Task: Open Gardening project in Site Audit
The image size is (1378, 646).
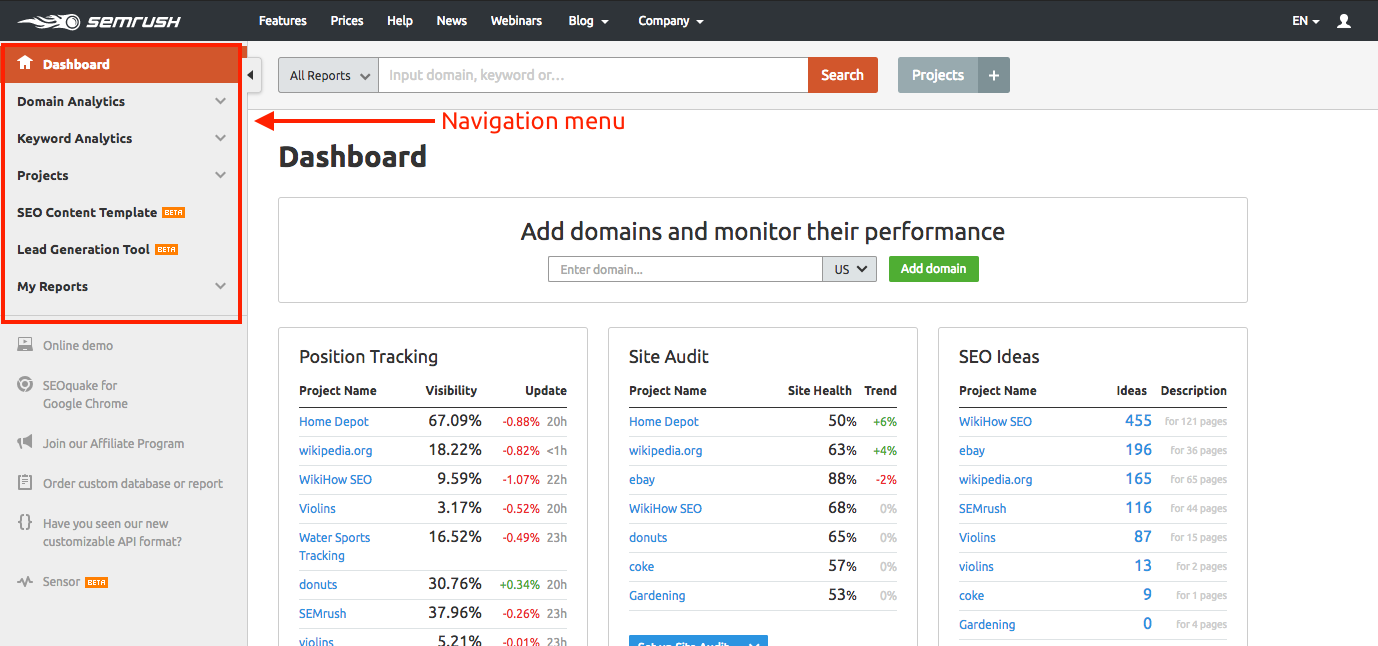Action: [657, 596]
